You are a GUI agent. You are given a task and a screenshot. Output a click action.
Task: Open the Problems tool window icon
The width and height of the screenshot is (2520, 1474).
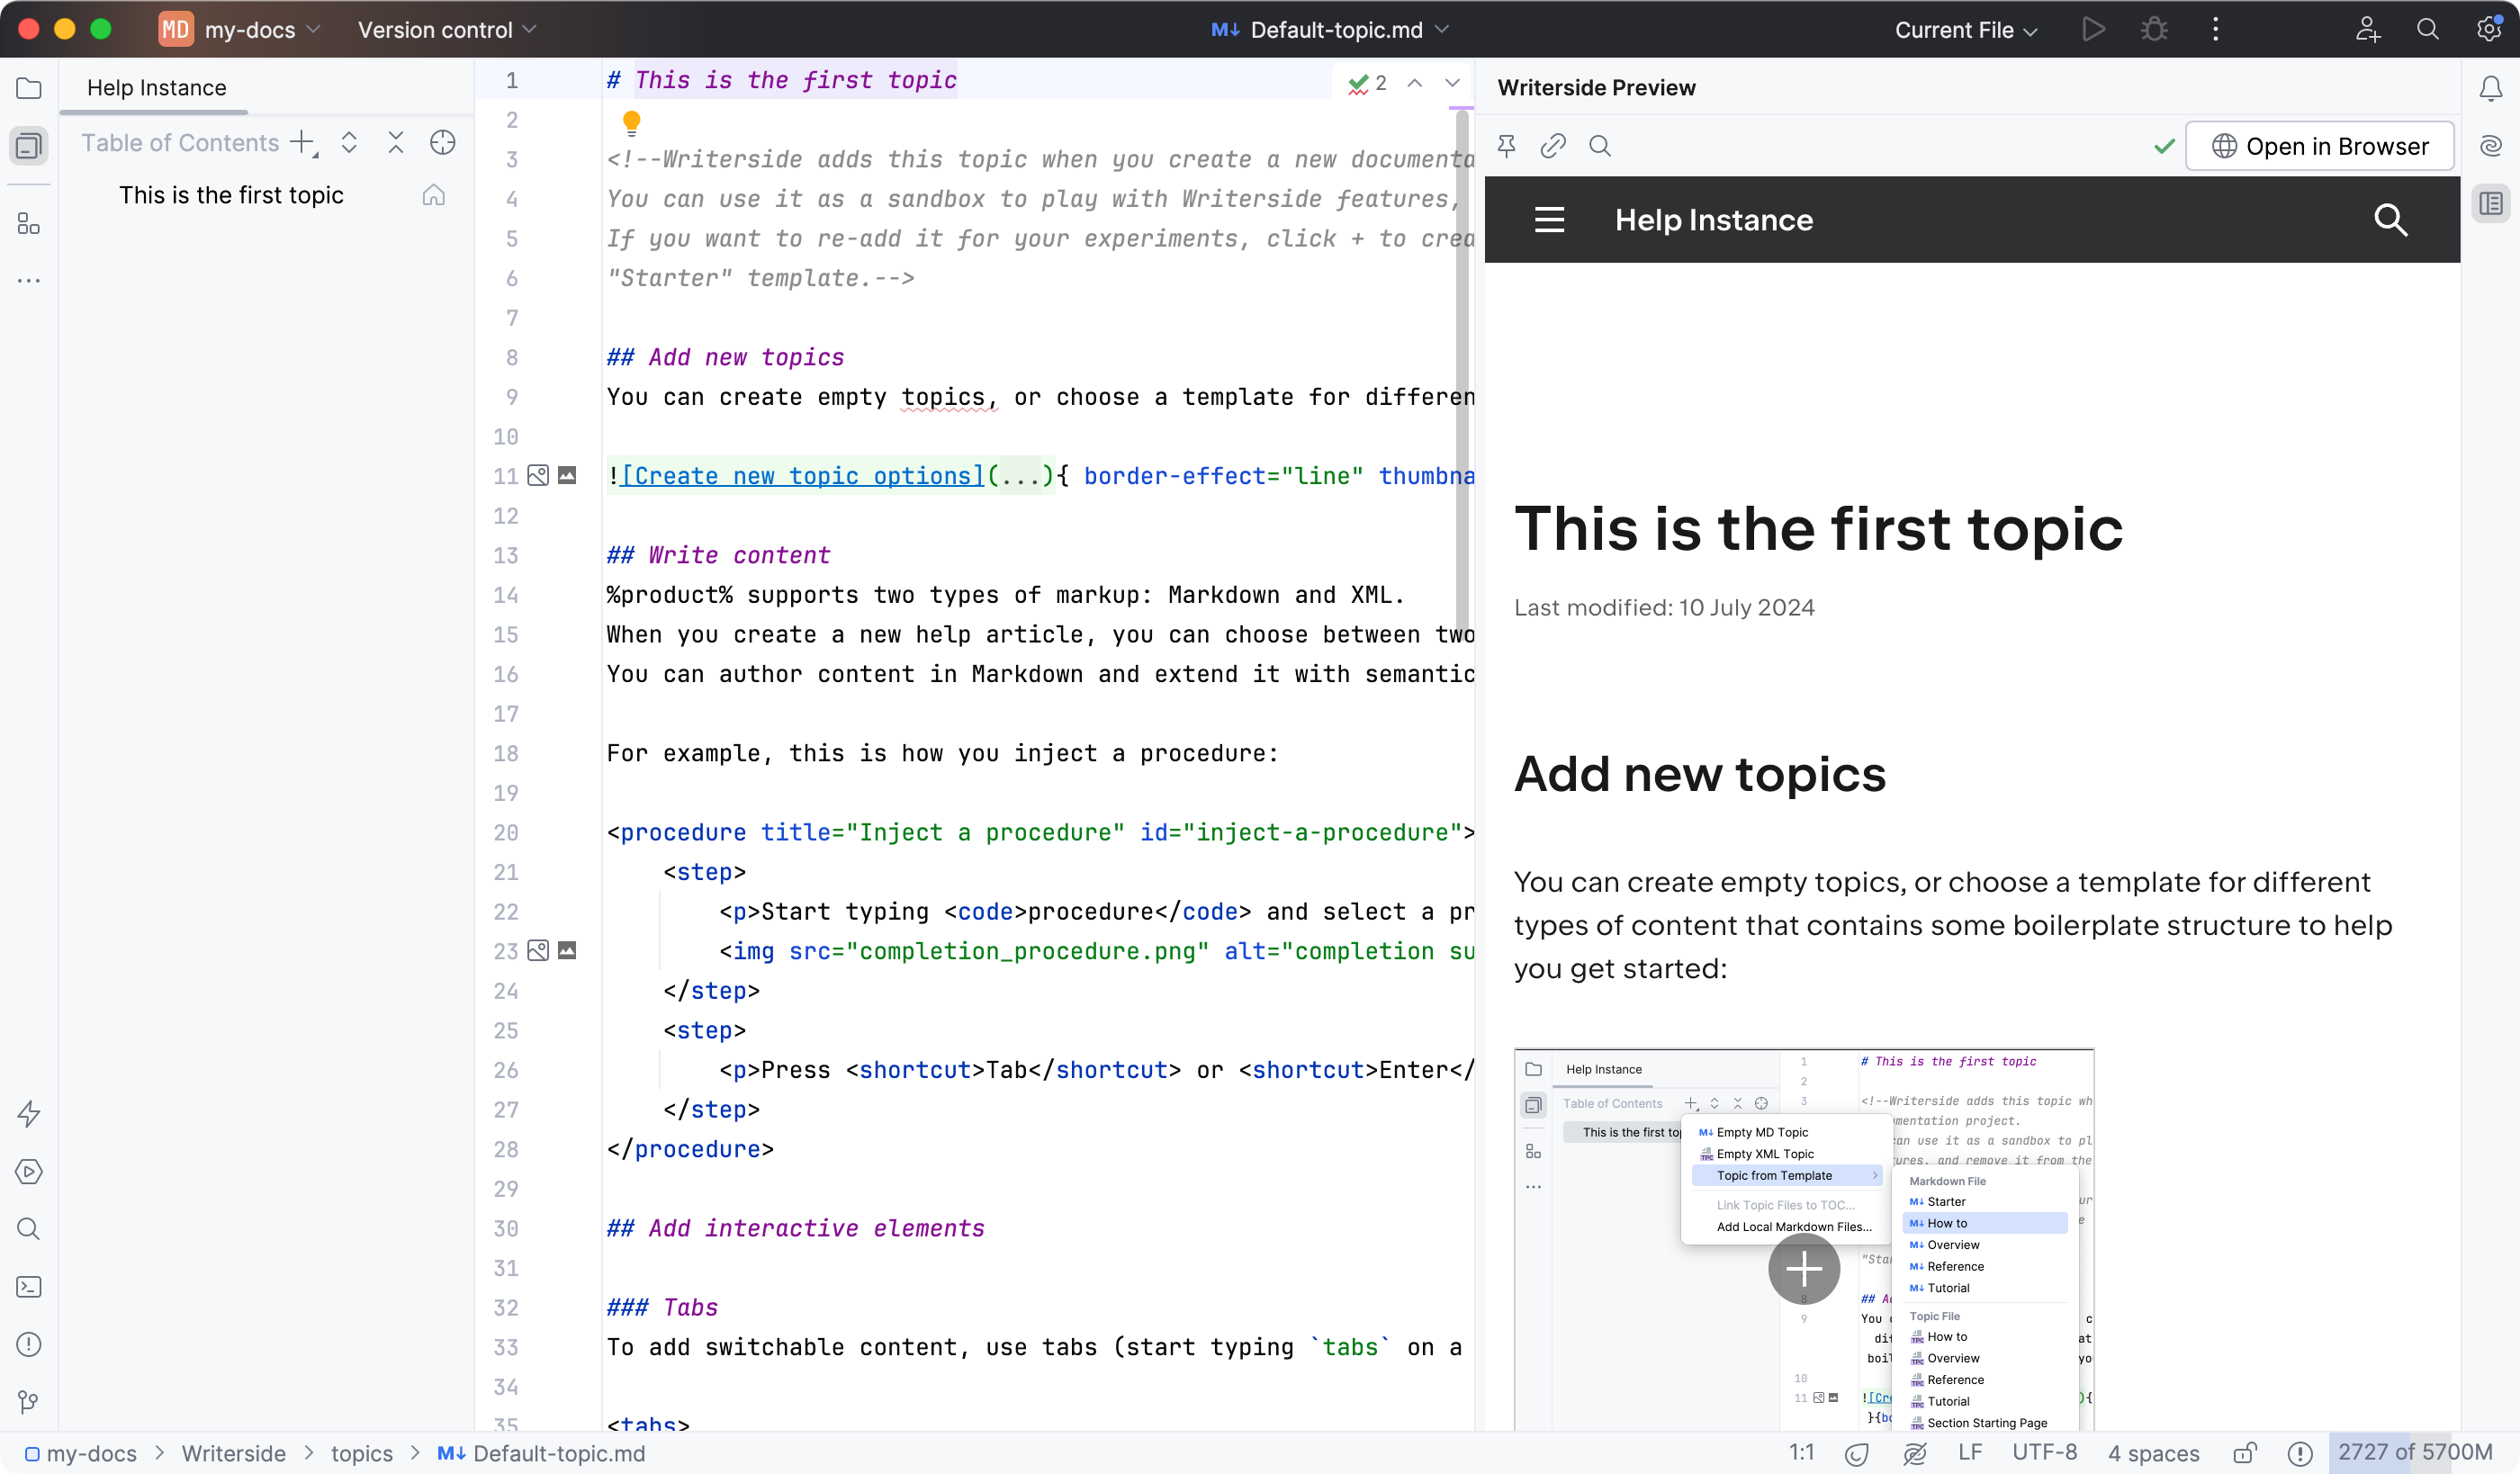(29, 1344)
